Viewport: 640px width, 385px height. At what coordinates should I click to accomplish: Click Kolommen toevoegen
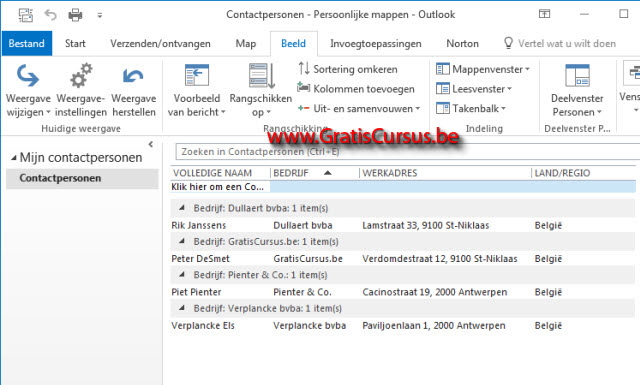pos(356,89)
